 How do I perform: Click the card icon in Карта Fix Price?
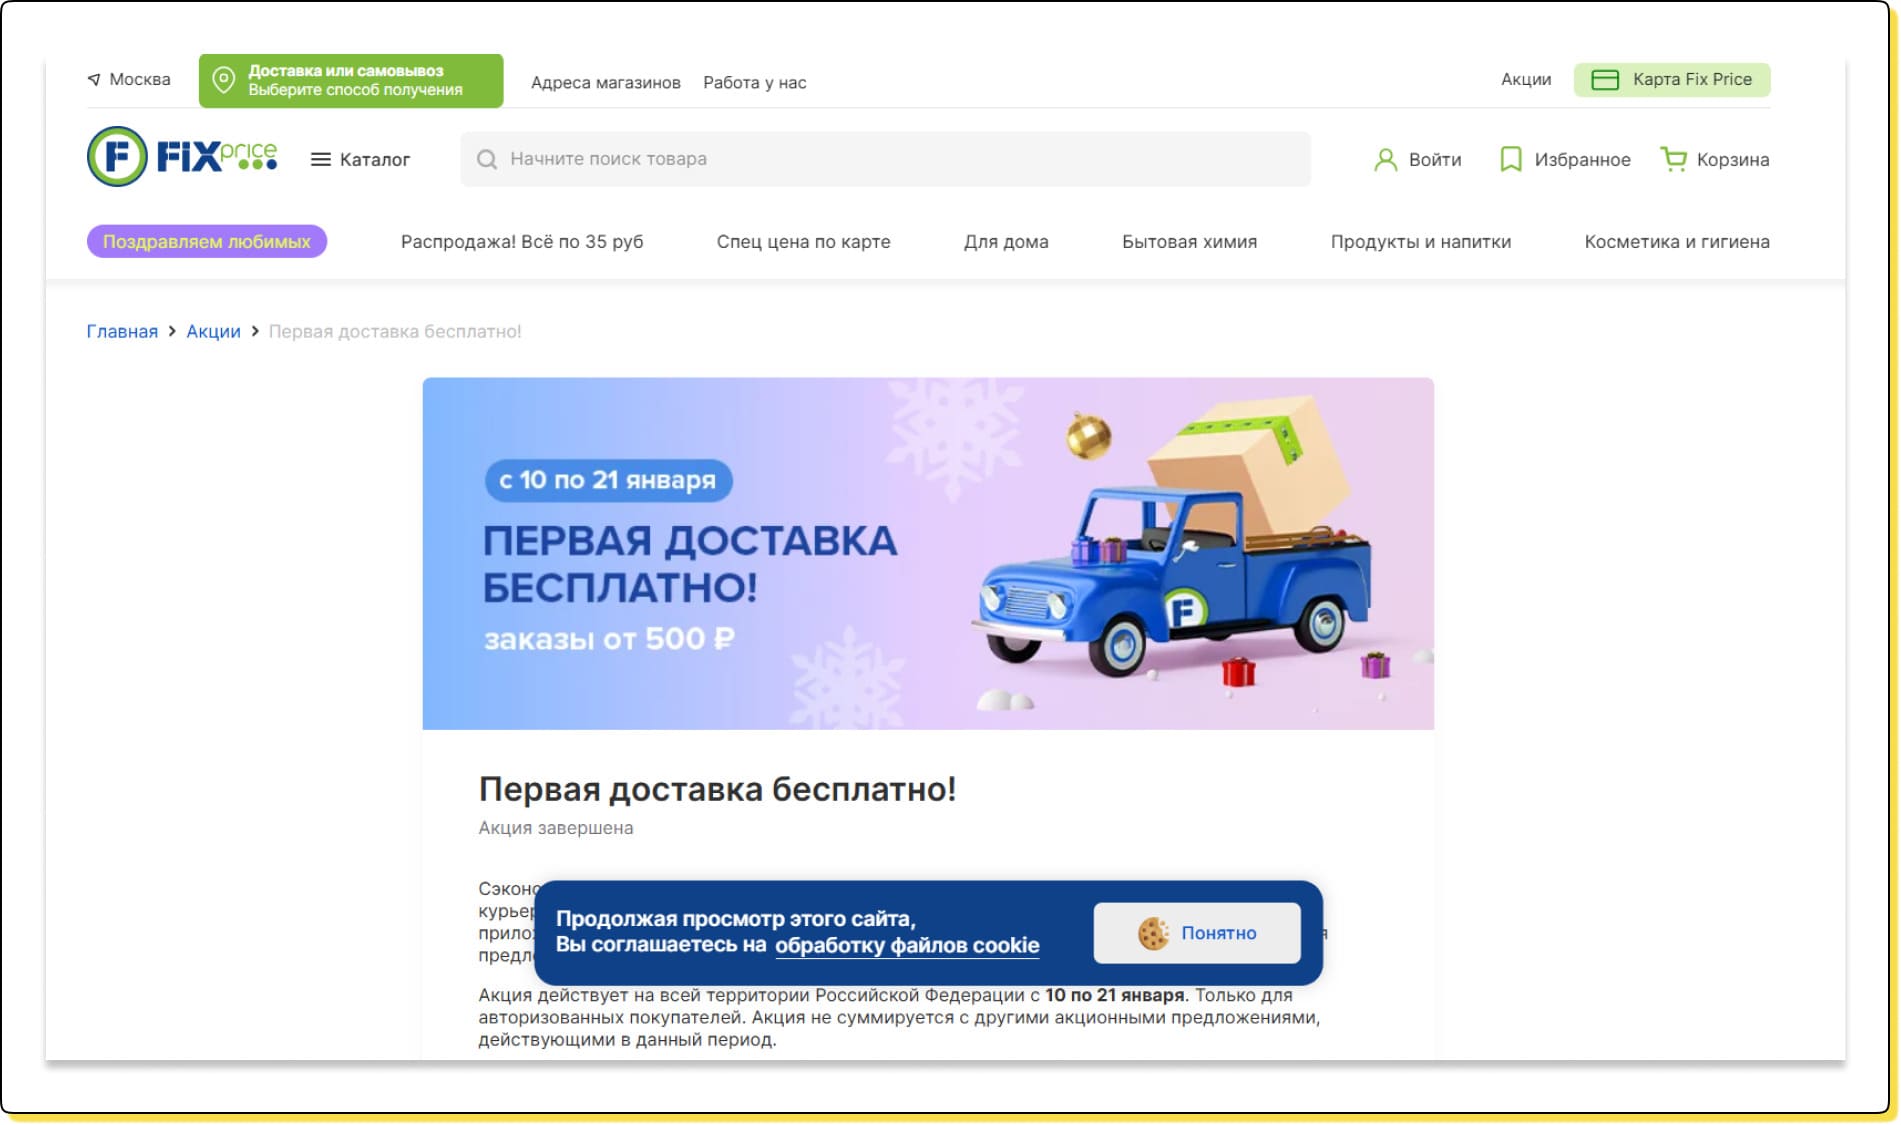[x=1604, y=80]
